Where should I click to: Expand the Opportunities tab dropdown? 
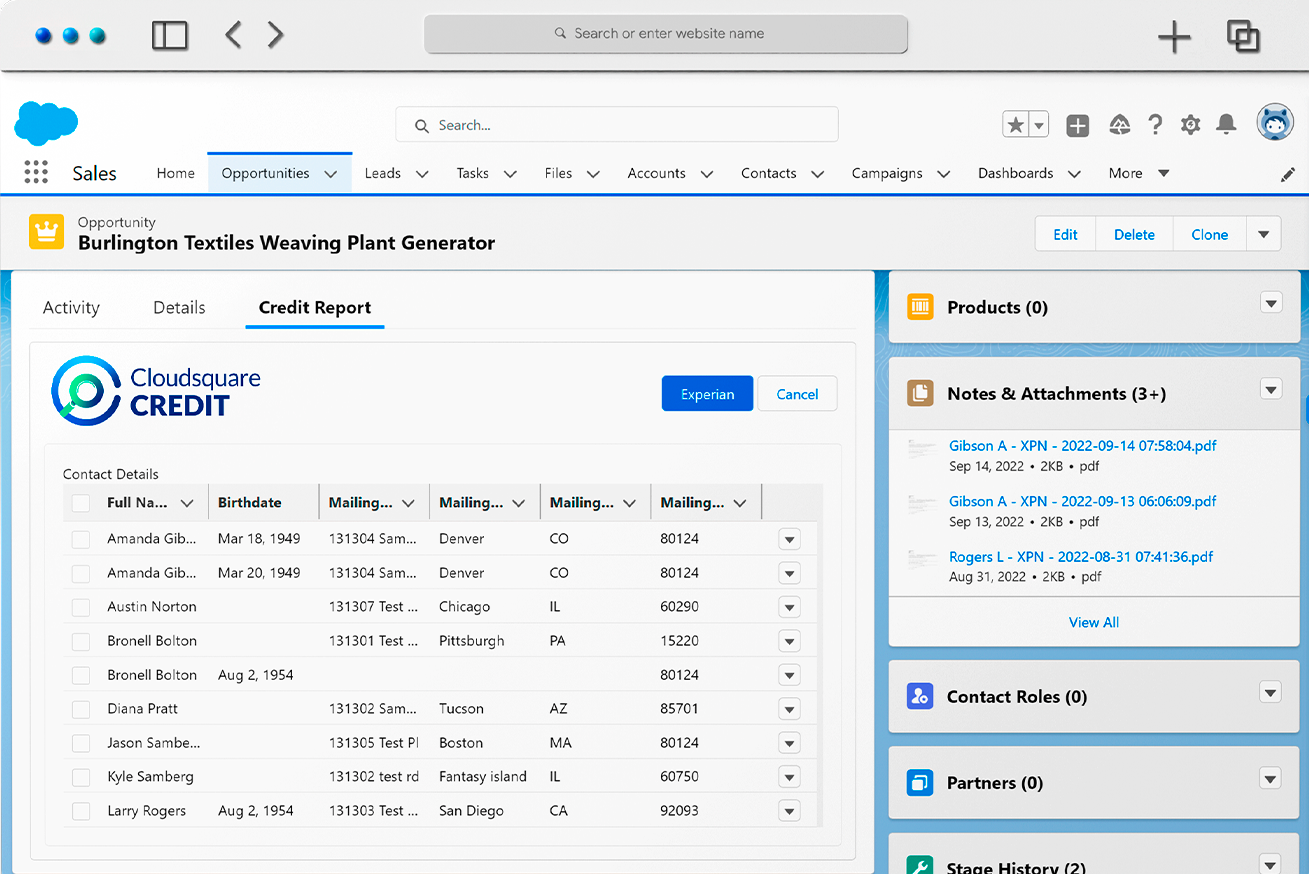[x=332, y=172]
